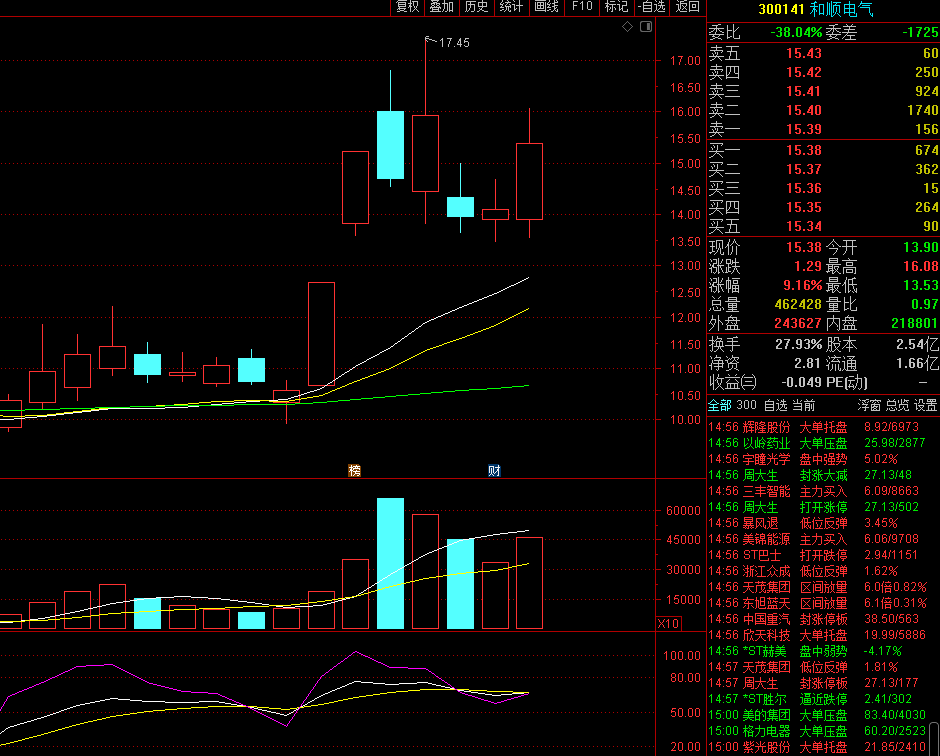The height and width of the screenshot is (756, 940).
Task: Click the 榜 marker icon on chart
Action: [x=354, y=471]
